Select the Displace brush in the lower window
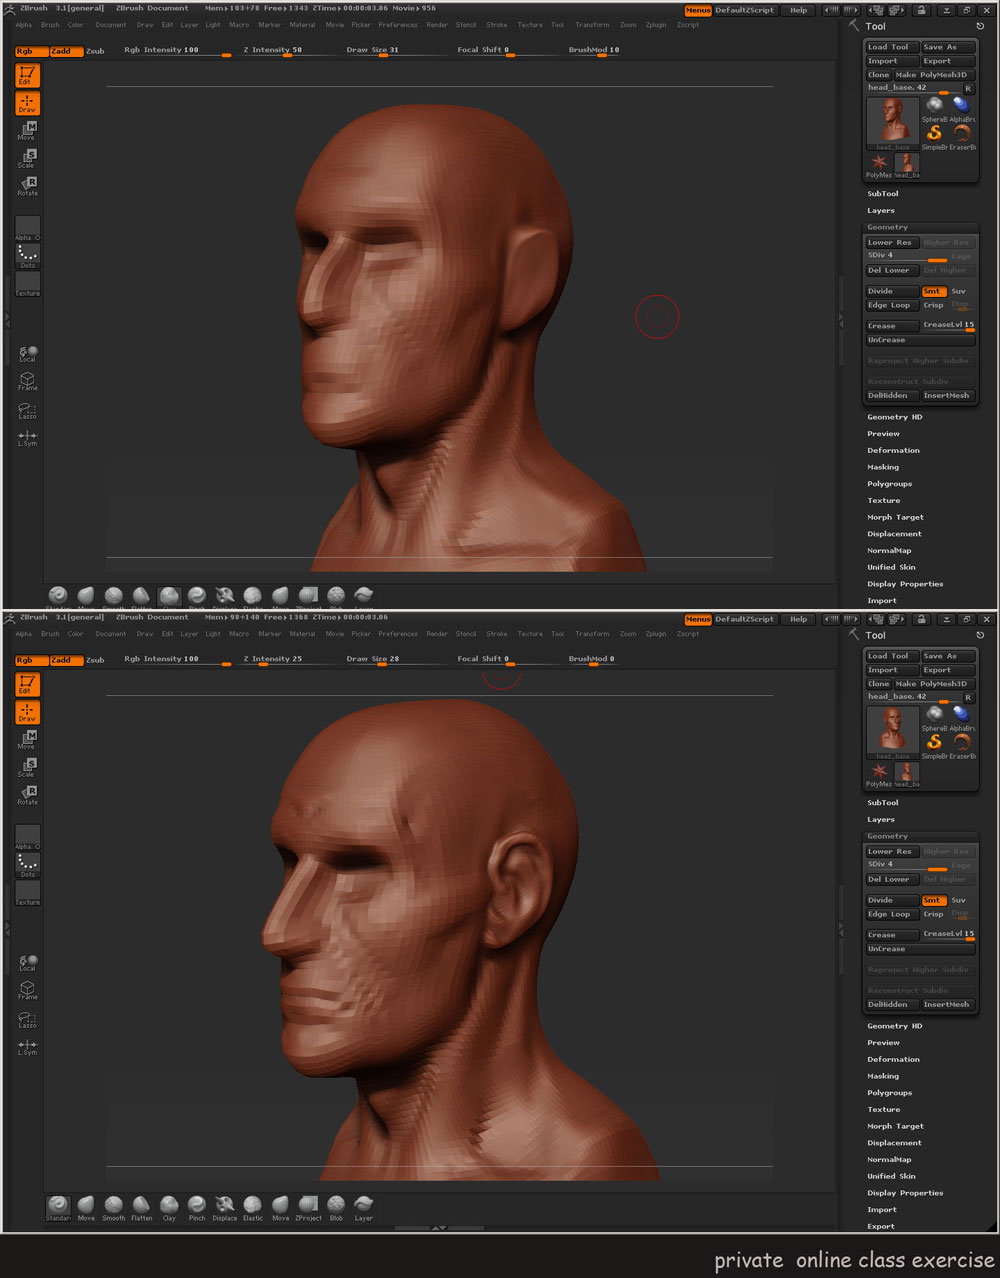 pyautogui.click(x=225, y=1206)
